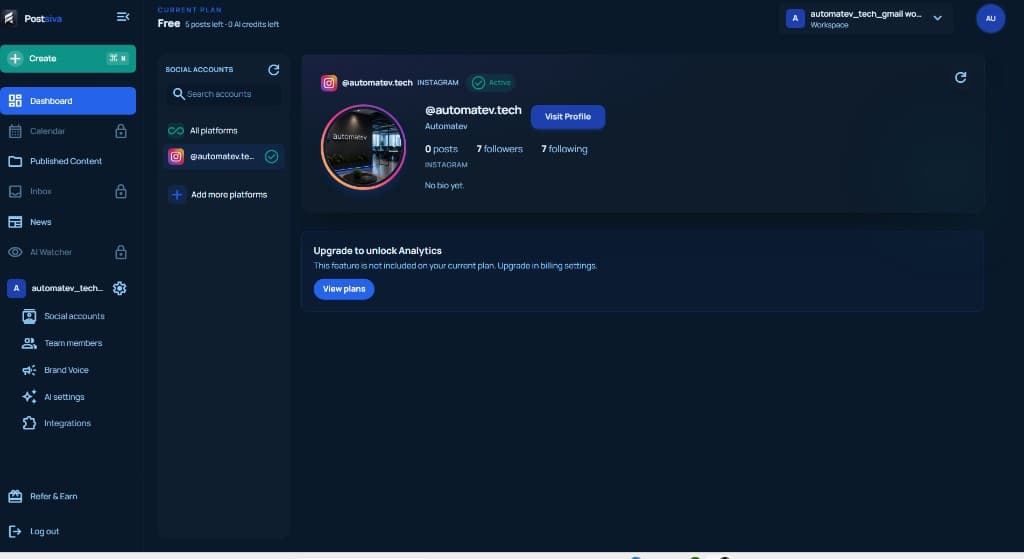Open Published Content

(x=68, y=161)
